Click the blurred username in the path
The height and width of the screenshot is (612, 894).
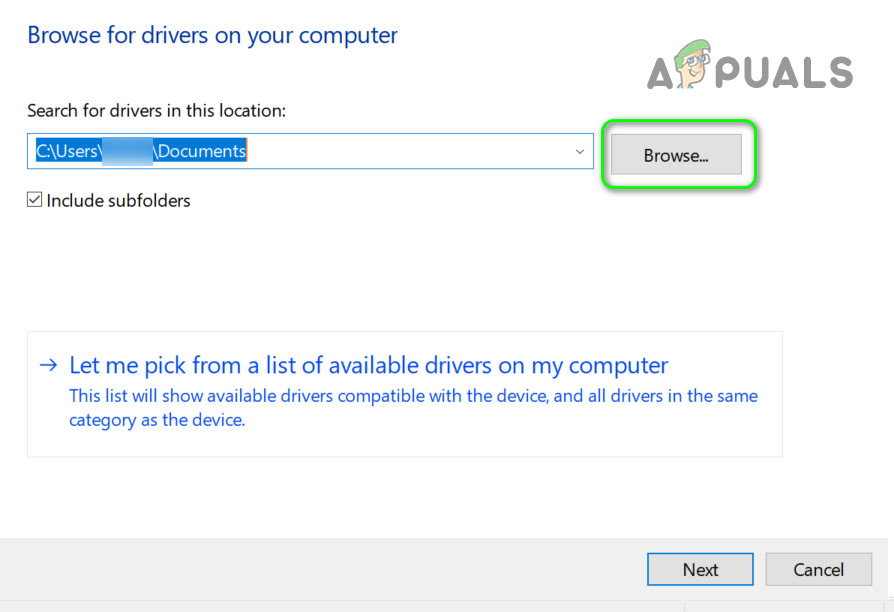129,152
